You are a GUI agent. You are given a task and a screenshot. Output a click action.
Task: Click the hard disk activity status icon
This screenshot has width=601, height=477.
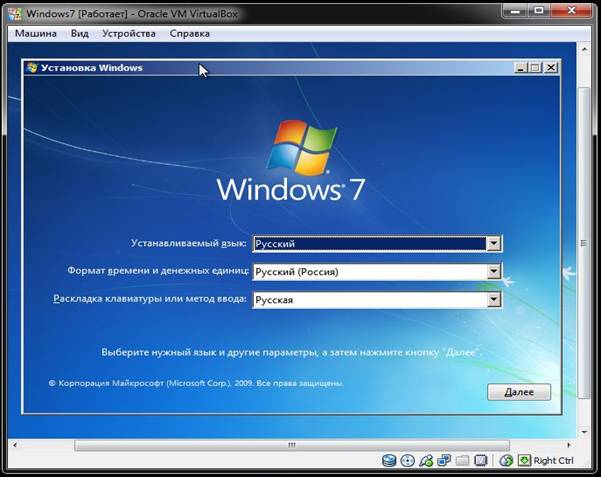(389, 460)
